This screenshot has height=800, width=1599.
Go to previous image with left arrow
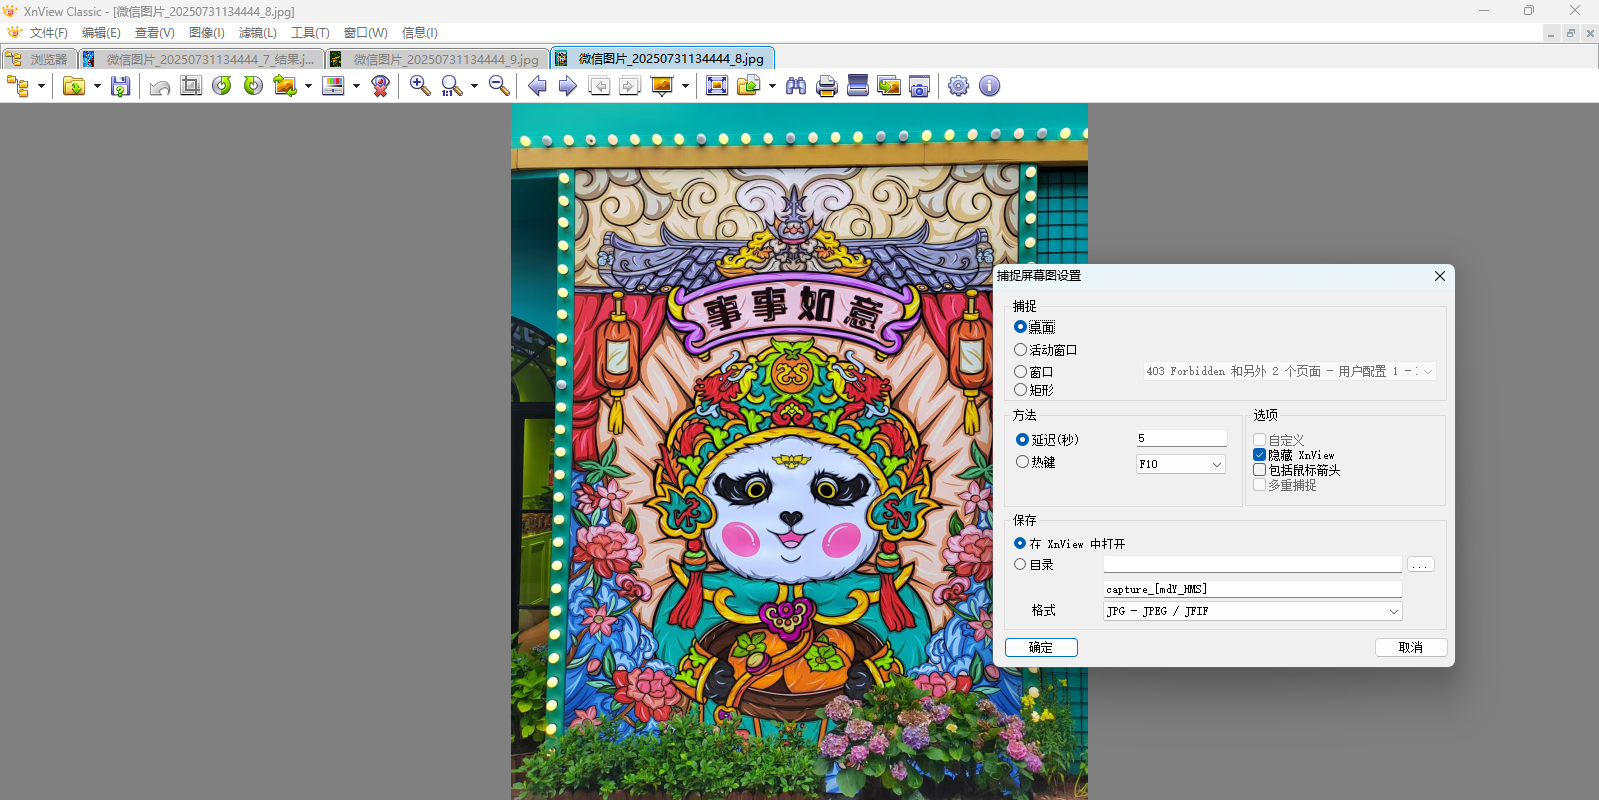pyautogui.click(x=537, y=86)
